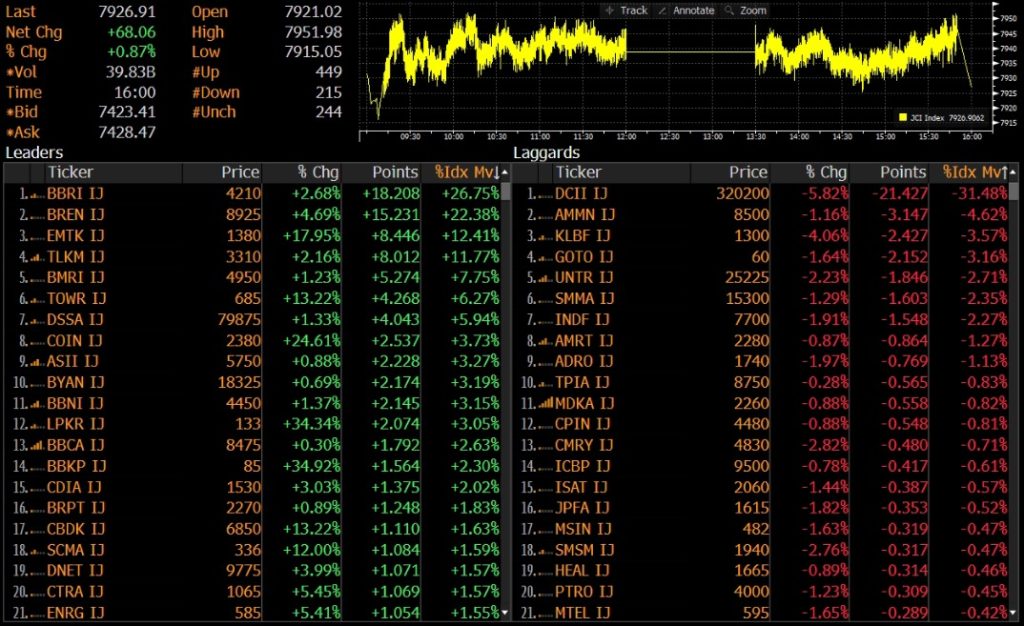Select the GOTO IJ ticker

[584, 257]
